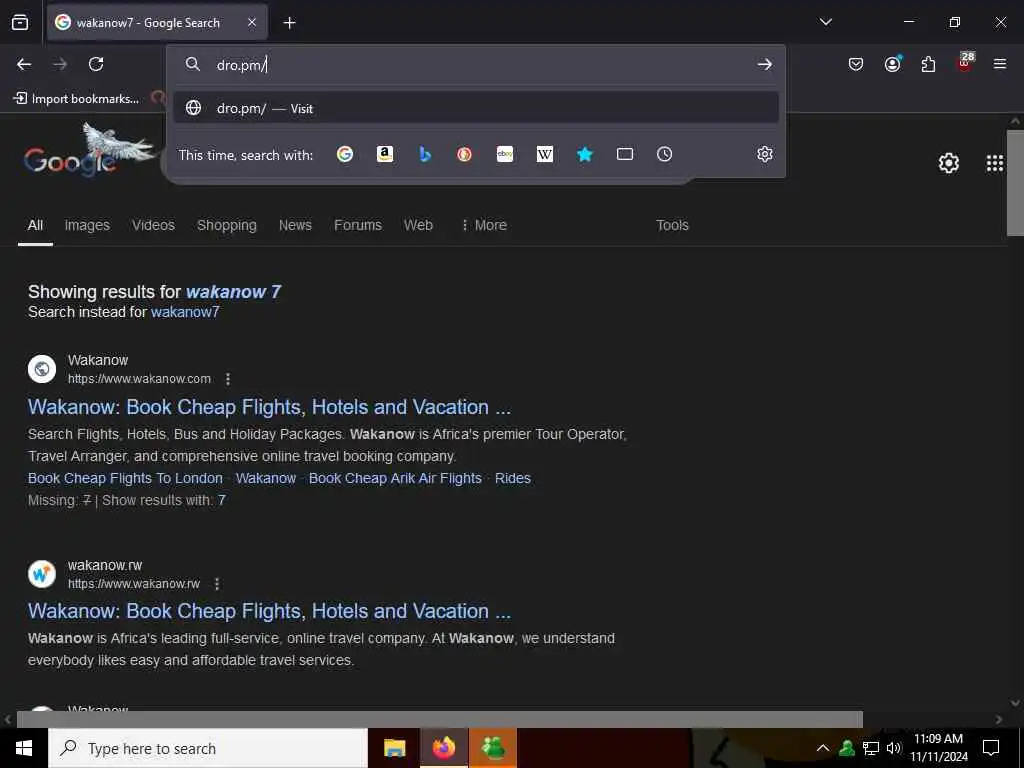Open the Extensions puzzle icon
Image resolution: width=1024 pixels, height=768 pixels.
[928, 64]
